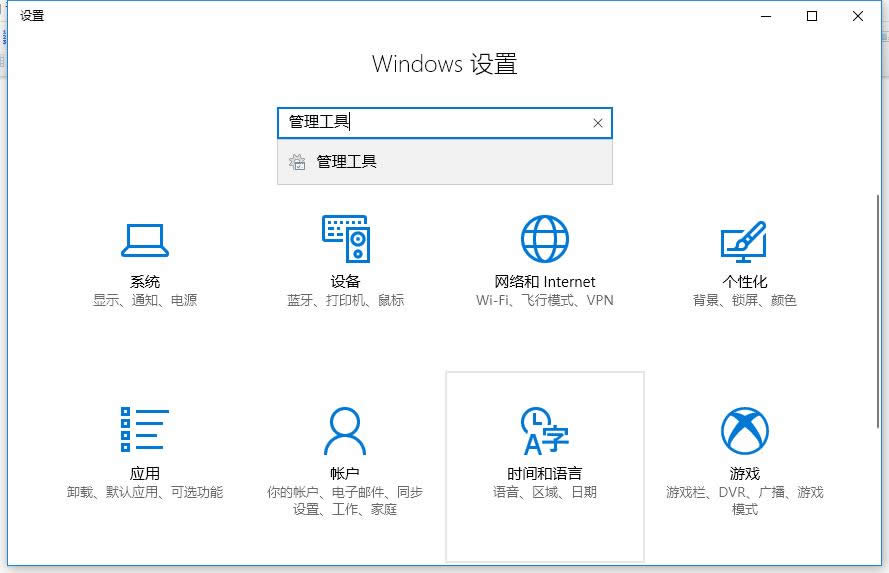Screen dimensions: 889x573
Task: Maximize the Settings window
Action: click(812, 15)
